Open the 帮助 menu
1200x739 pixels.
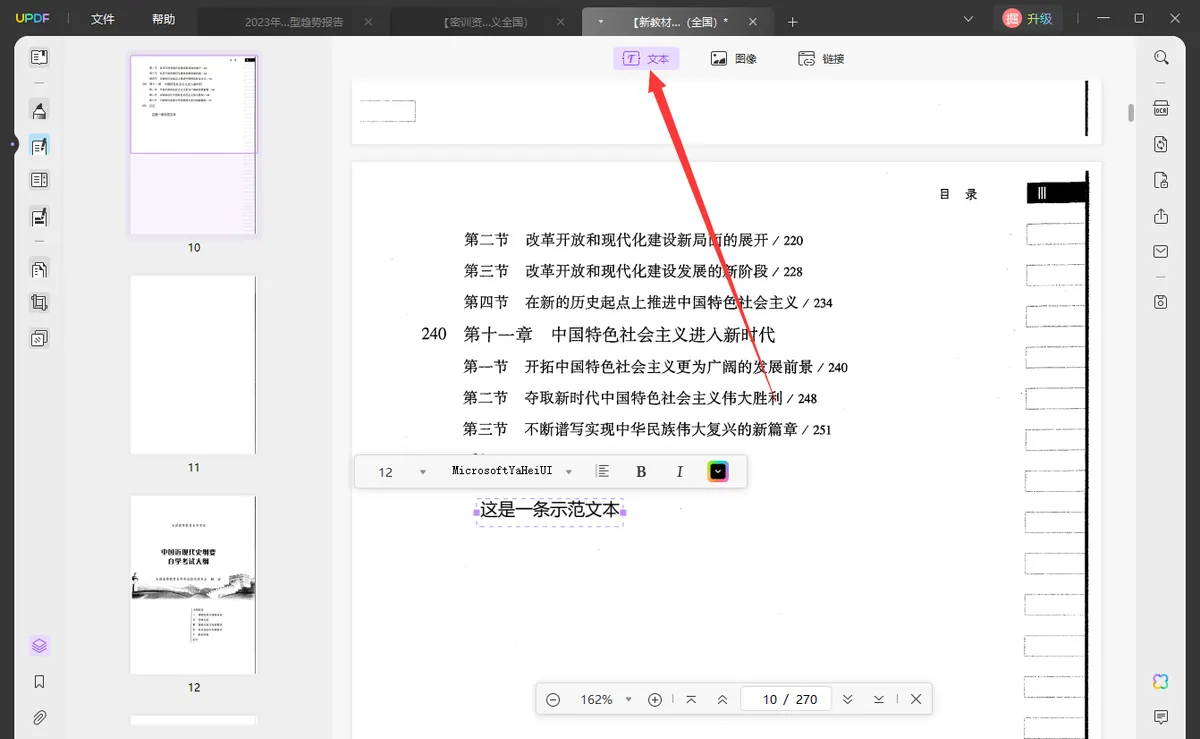tap(163, 19)
